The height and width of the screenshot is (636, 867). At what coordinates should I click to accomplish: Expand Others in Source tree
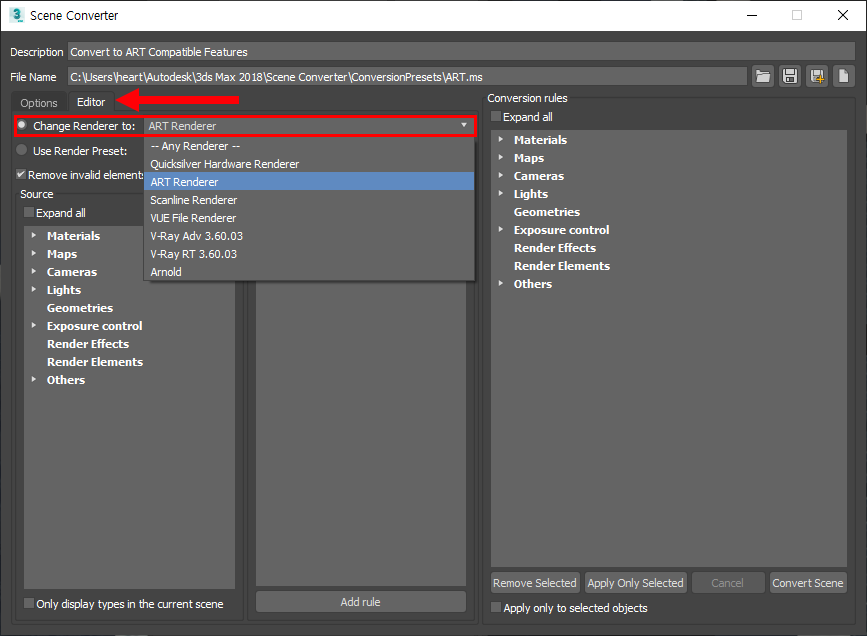pyautogui.click(x=34, y=379)
